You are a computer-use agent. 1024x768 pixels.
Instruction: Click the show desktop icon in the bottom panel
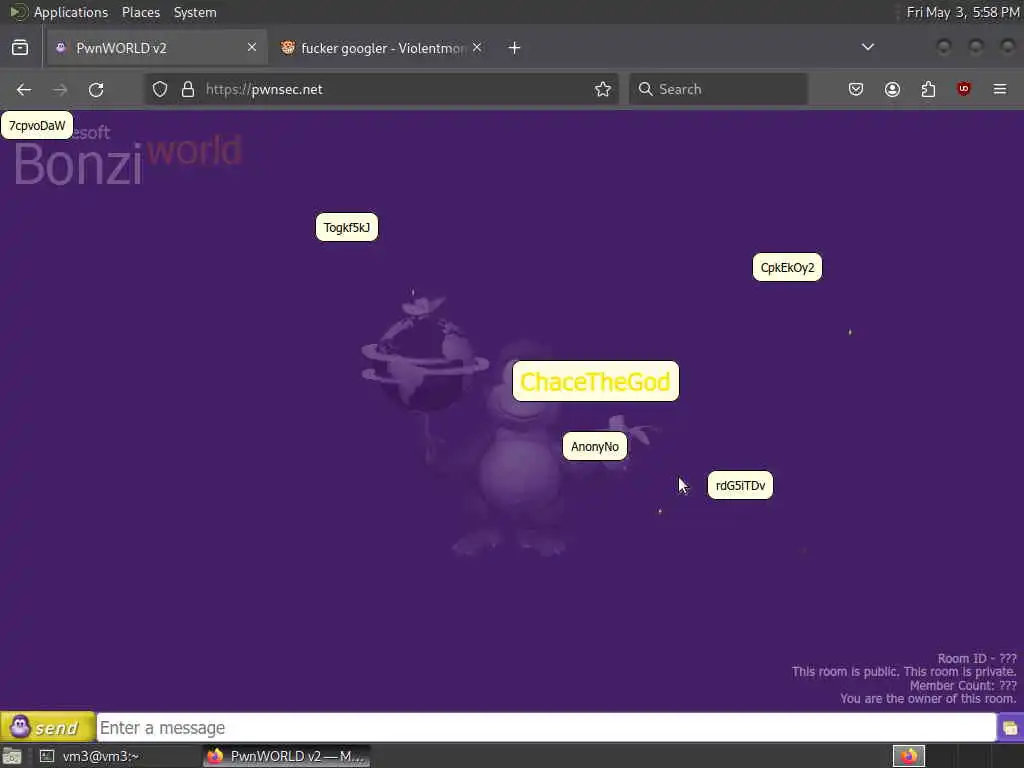pos(12,756)
